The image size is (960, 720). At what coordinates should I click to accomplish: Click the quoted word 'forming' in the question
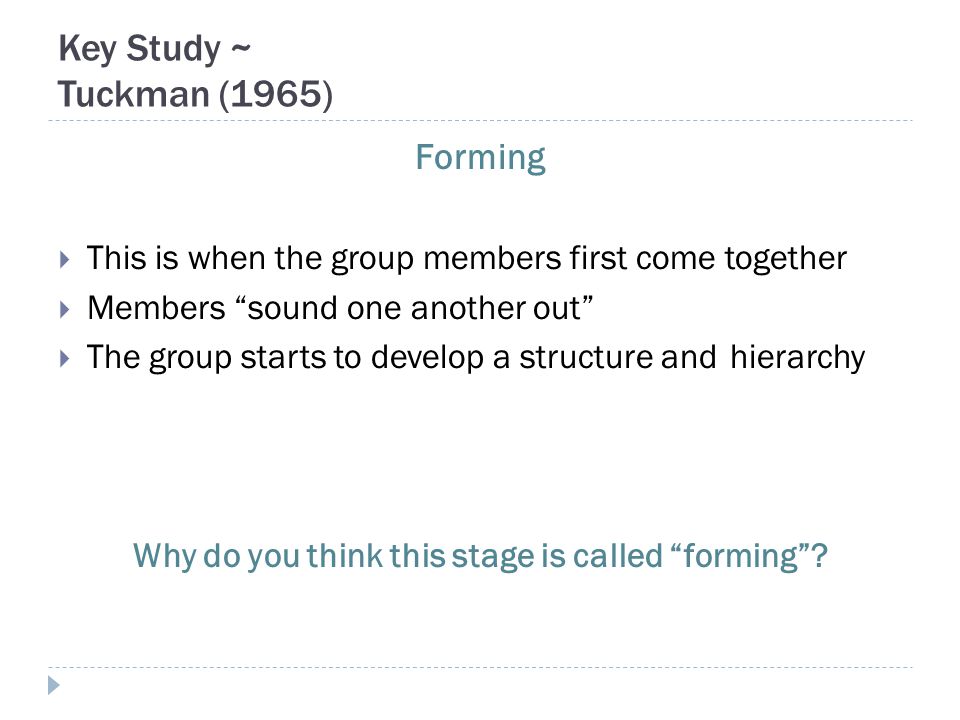[741, 557]
